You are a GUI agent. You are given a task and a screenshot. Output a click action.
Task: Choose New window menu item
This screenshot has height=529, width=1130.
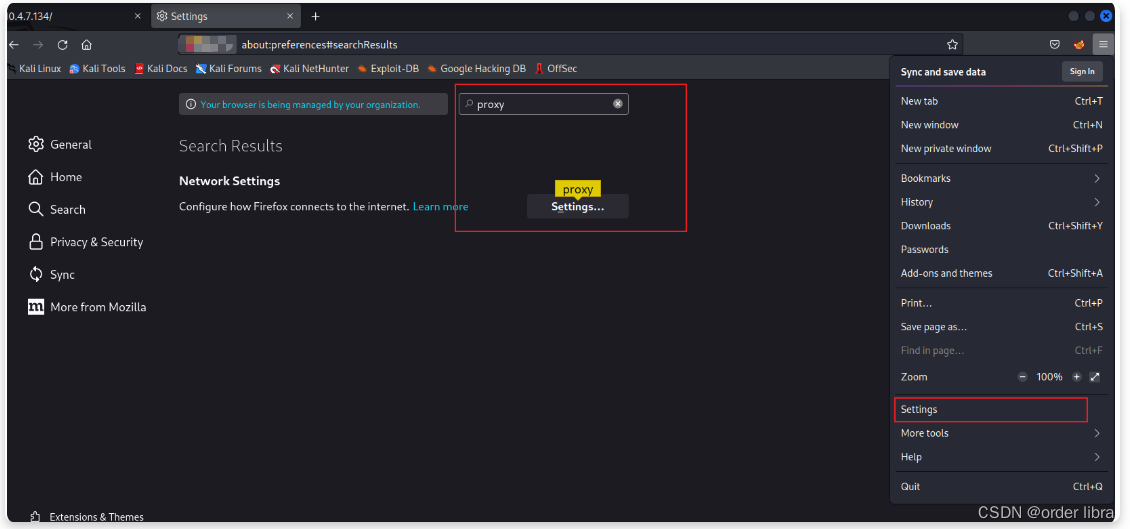click(x=1002, y=125)
